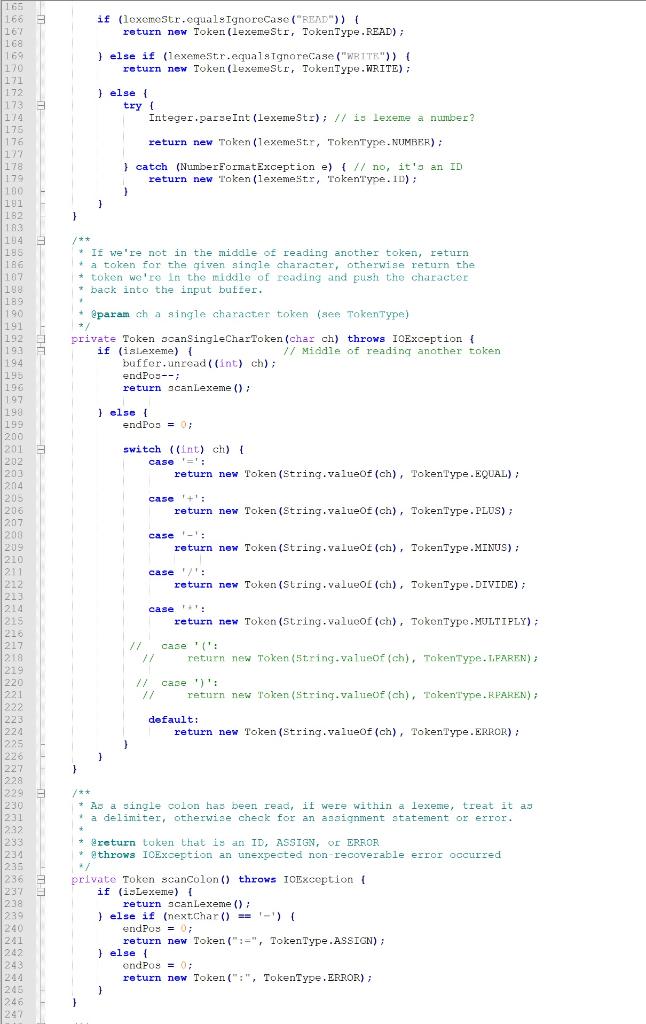Image resolution: width=646 pixels, height=1024 pixels.
Task: Click TokenType.ERROR on line 244
Action: tap(314, 978)
